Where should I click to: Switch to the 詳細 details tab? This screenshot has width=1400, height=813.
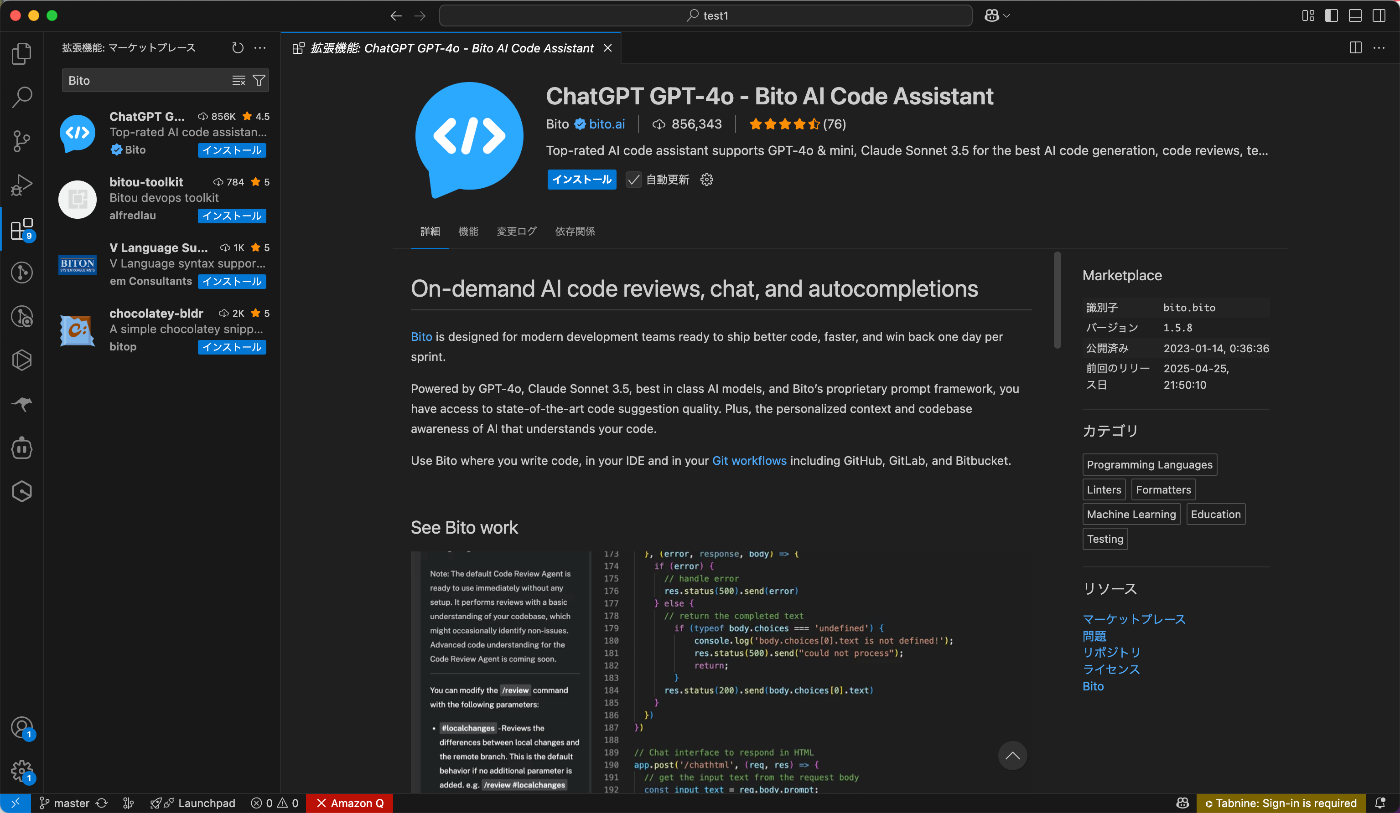point(430,231)
